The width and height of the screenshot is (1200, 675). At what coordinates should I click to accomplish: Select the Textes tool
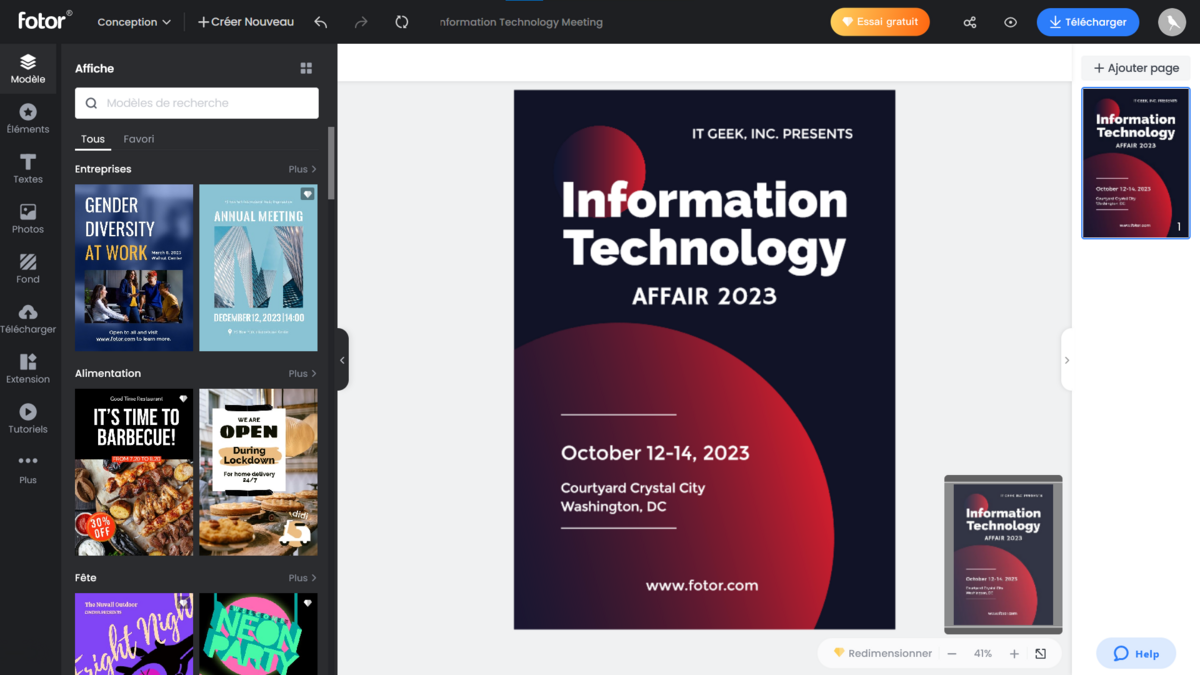point(28,169)
